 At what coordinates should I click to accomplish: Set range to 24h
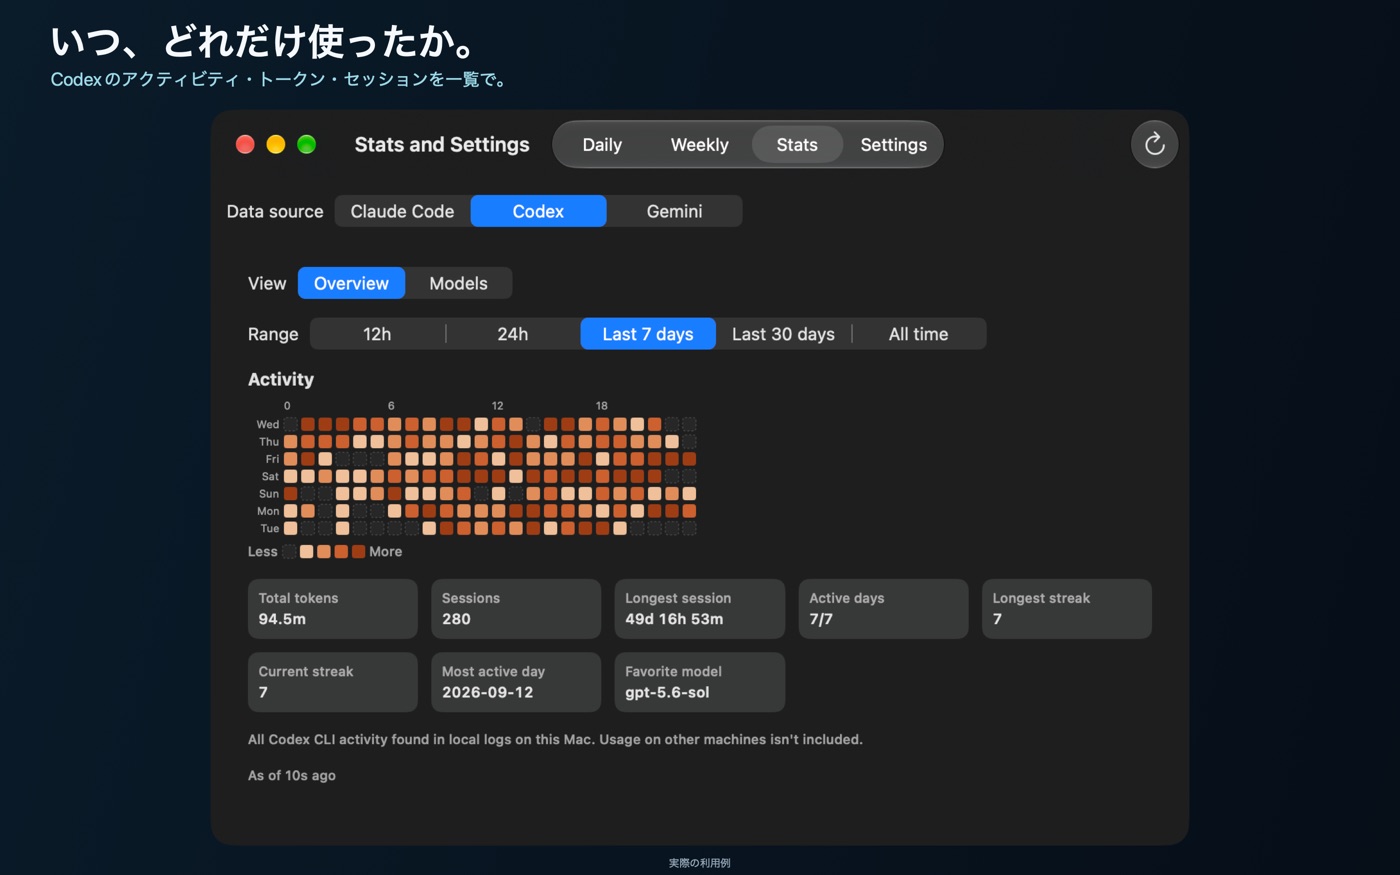click(x=512, y=334)
